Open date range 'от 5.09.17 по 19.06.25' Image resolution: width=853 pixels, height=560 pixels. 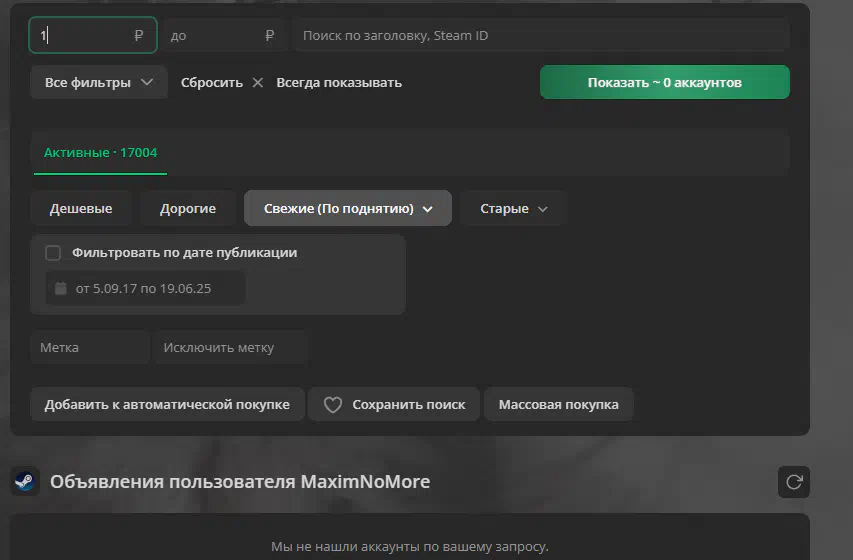[x=145, y=288]
